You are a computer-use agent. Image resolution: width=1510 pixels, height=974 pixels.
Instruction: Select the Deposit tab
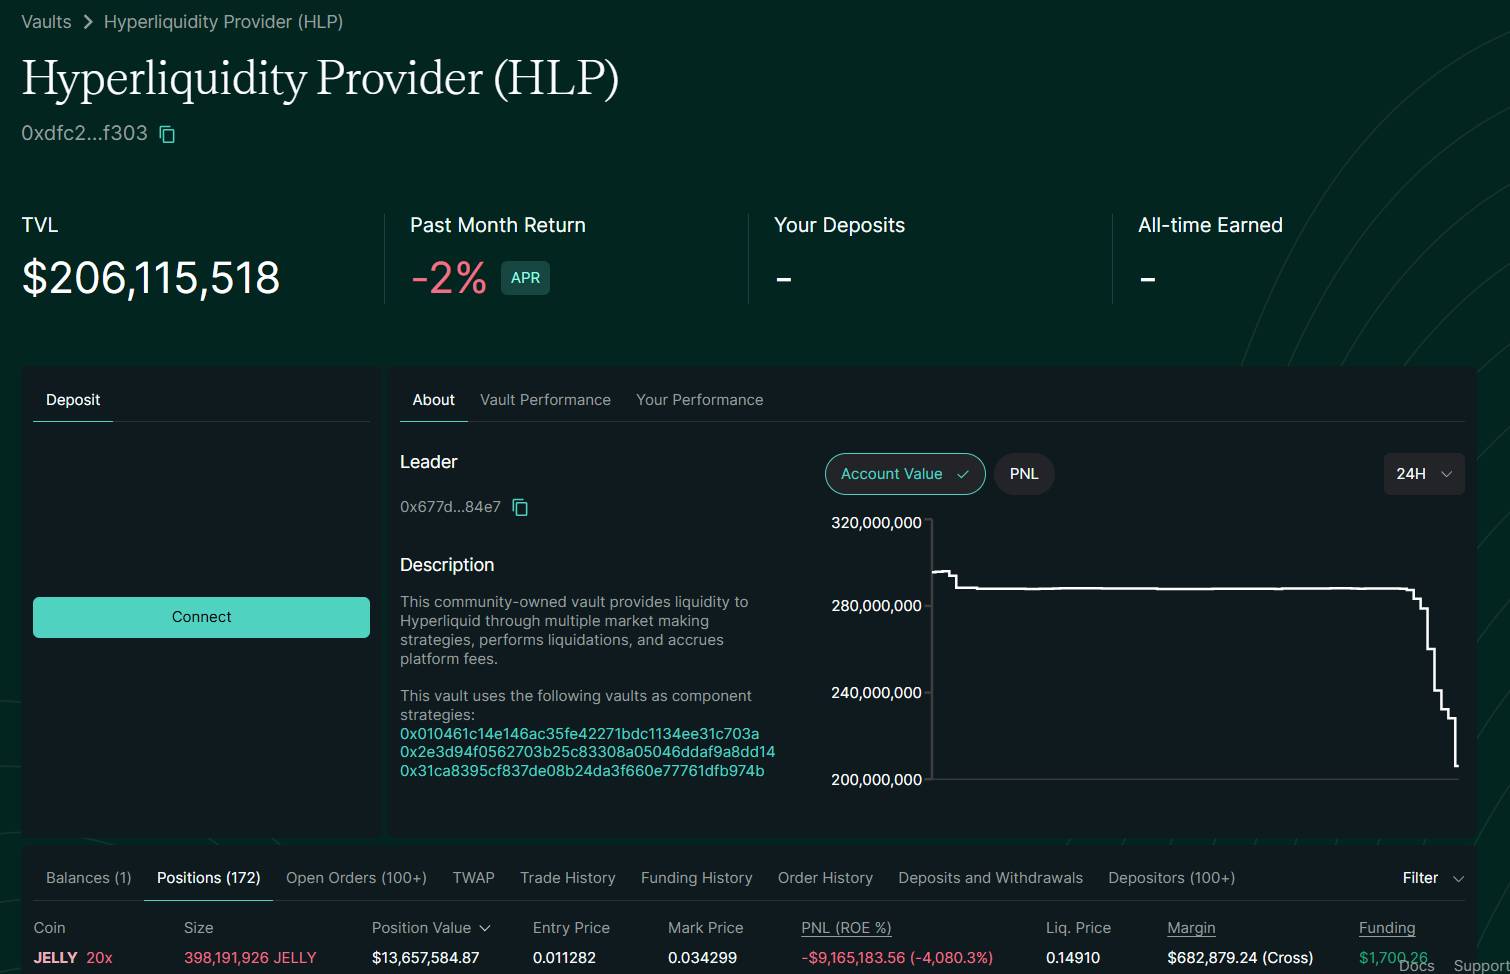73,400
